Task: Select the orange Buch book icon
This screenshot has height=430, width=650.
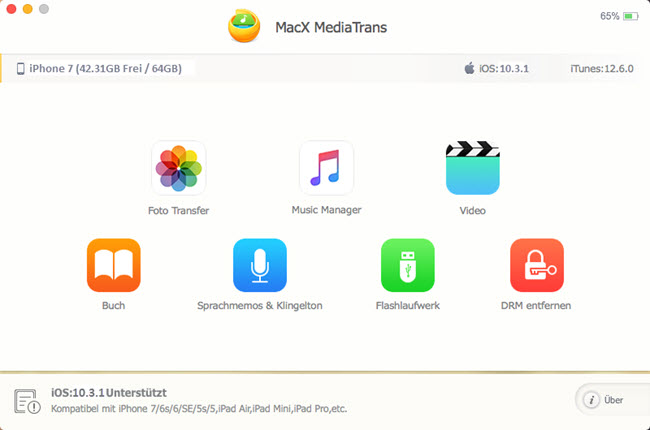Action: pos(113,265)
